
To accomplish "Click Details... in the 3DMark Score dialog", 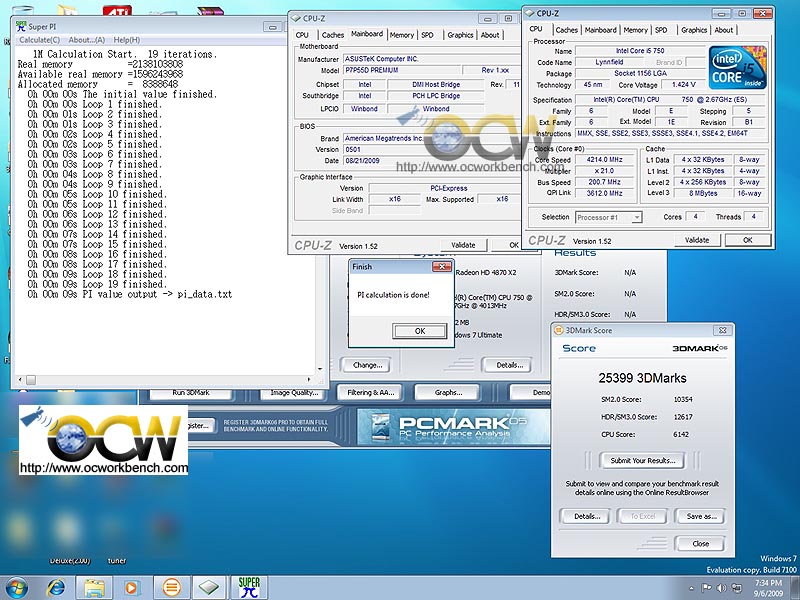I will pyautogui.click(x=587, y=516).
